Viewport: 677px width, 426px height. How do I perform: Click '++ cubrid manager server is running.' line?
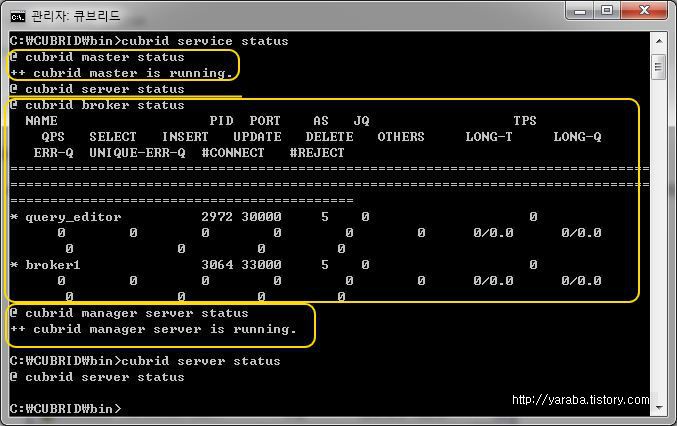[x=154, y=329]
